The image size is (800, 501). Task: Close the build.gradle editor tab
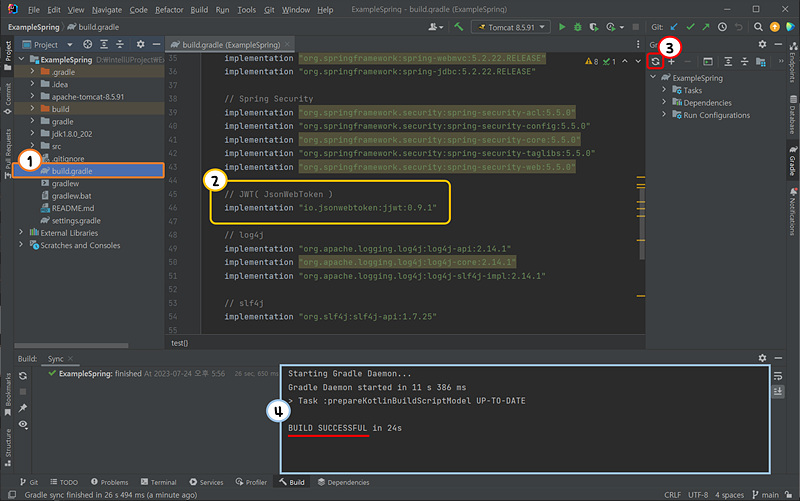pyautogui.click(x=287, y=44)
